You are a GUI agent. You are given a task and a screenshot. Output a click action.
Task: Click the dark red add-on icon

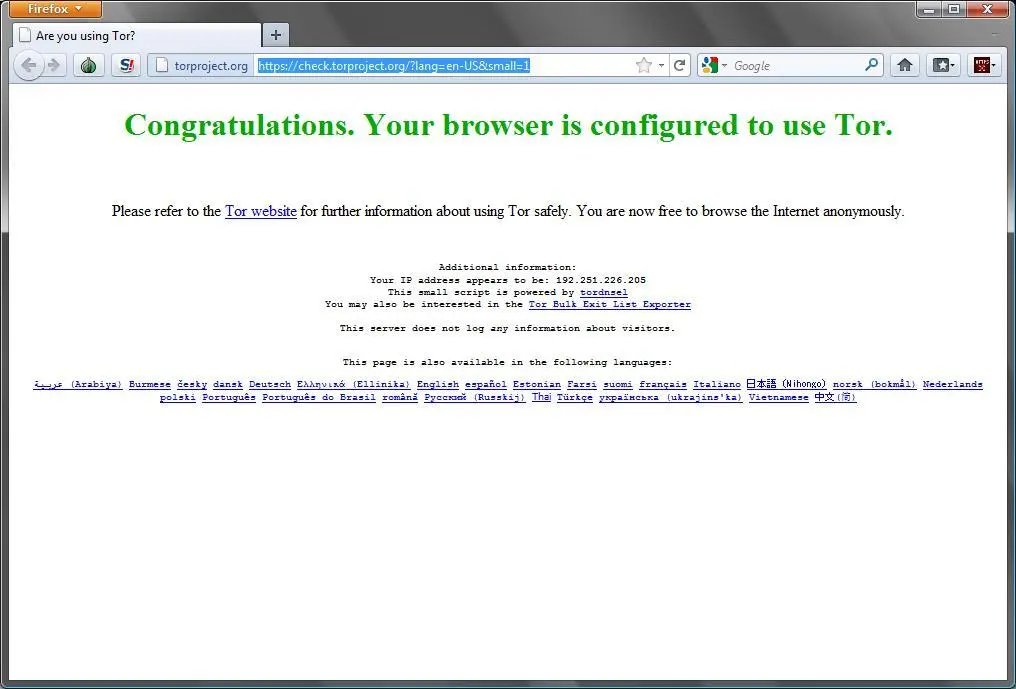(983, 66)
